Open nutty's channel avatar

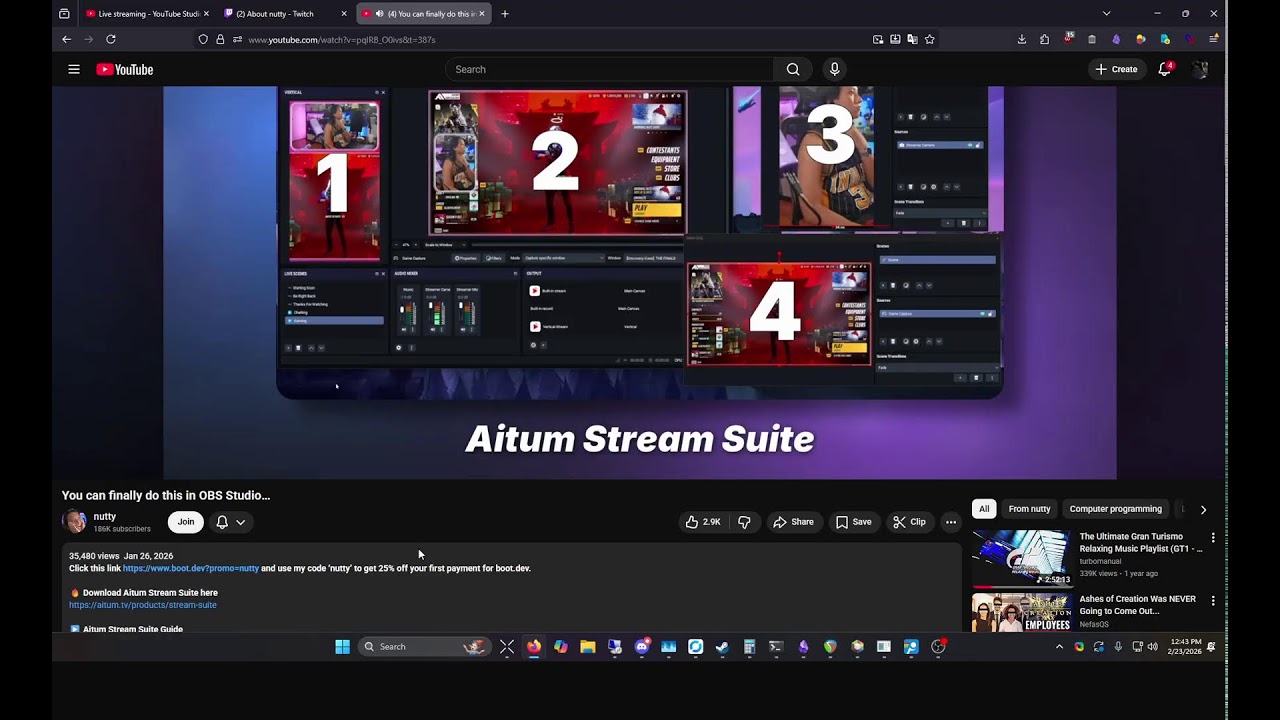click(x=75, y=522)
